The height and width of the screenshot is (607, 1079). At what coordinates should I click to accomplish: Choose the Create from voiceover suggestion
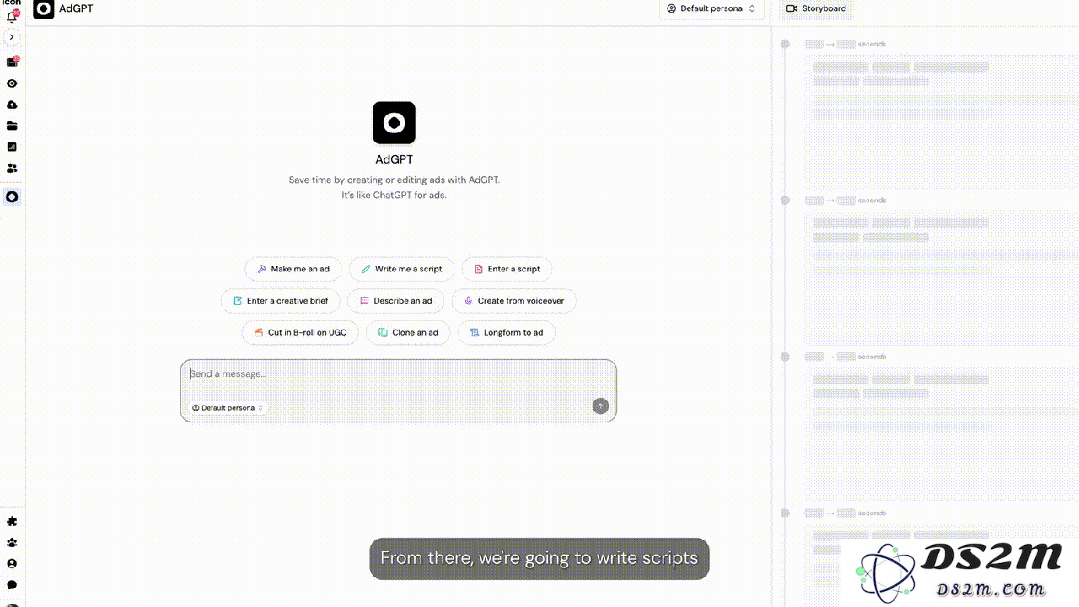514,301
